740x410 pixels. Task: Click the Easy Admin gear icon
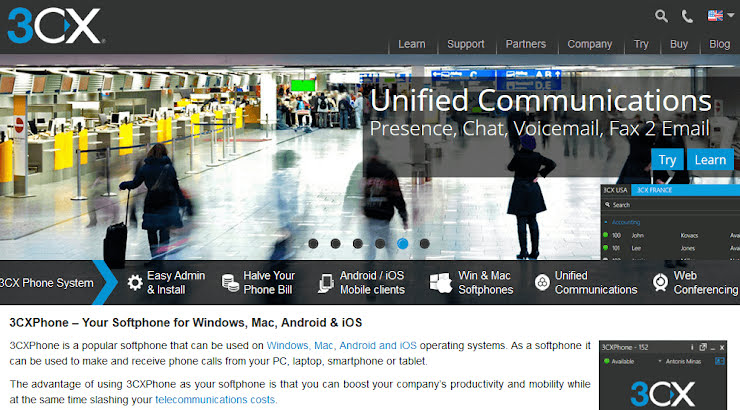pyautogui.click(x=135, y=283)
